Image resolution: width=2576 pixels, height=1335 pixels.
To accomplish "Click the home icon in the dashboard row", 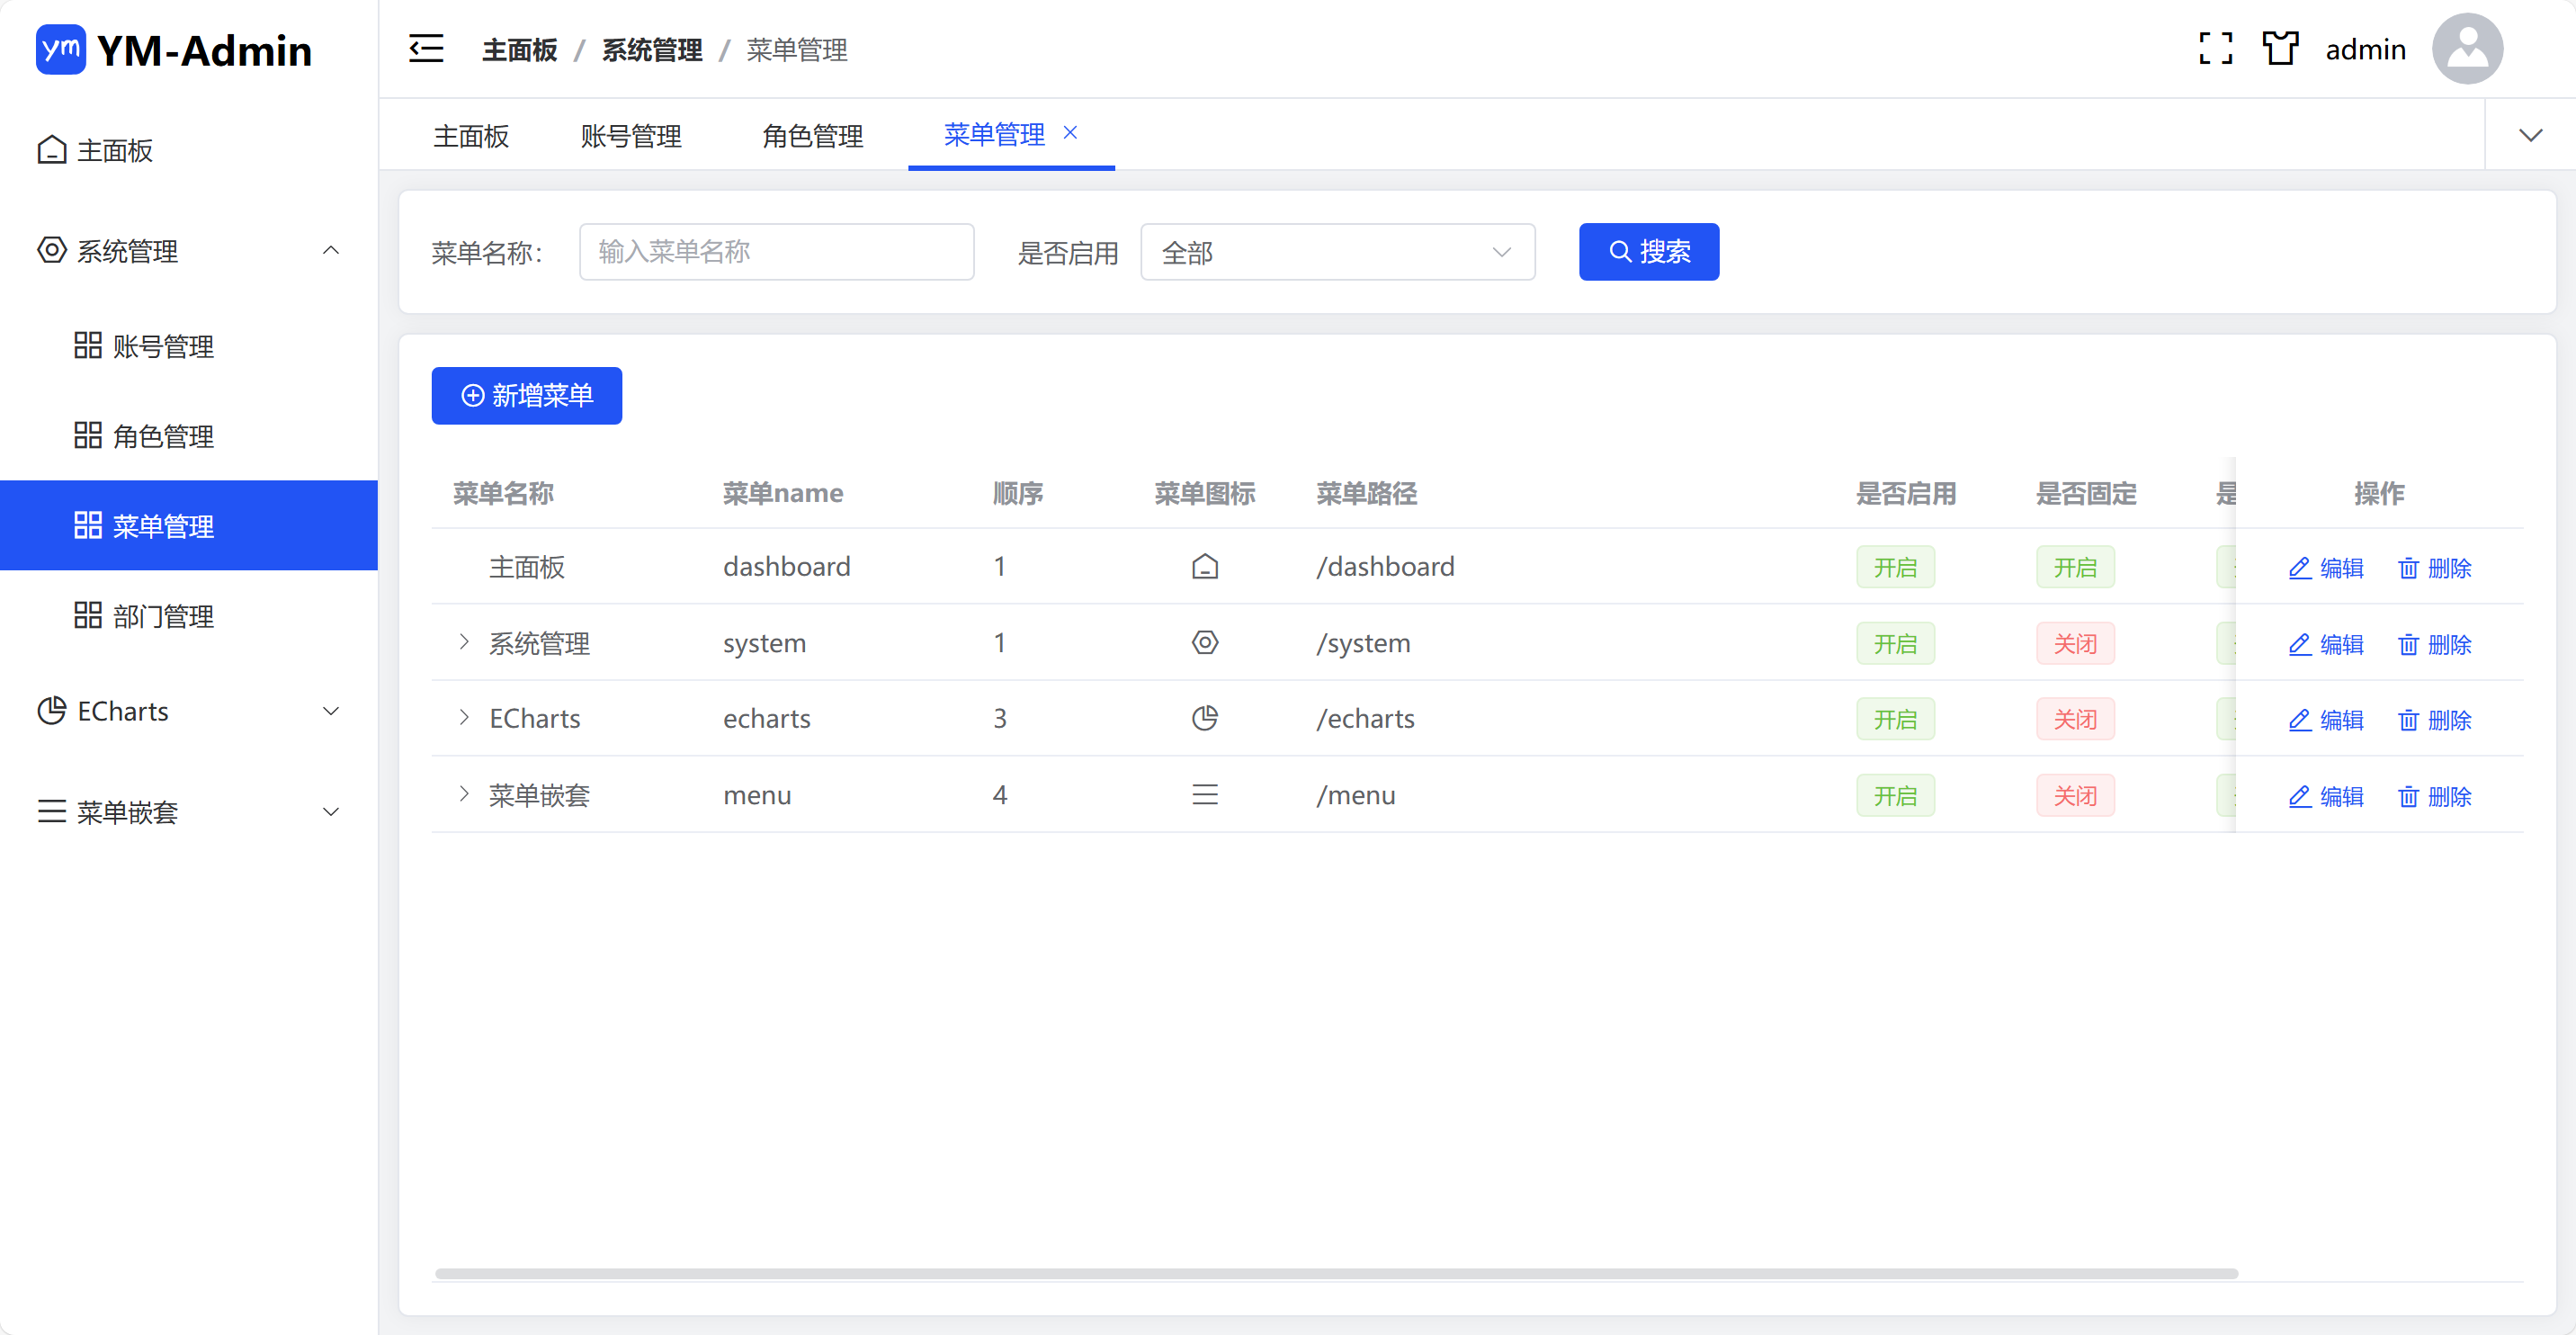I will click(x=1204, y=567).
